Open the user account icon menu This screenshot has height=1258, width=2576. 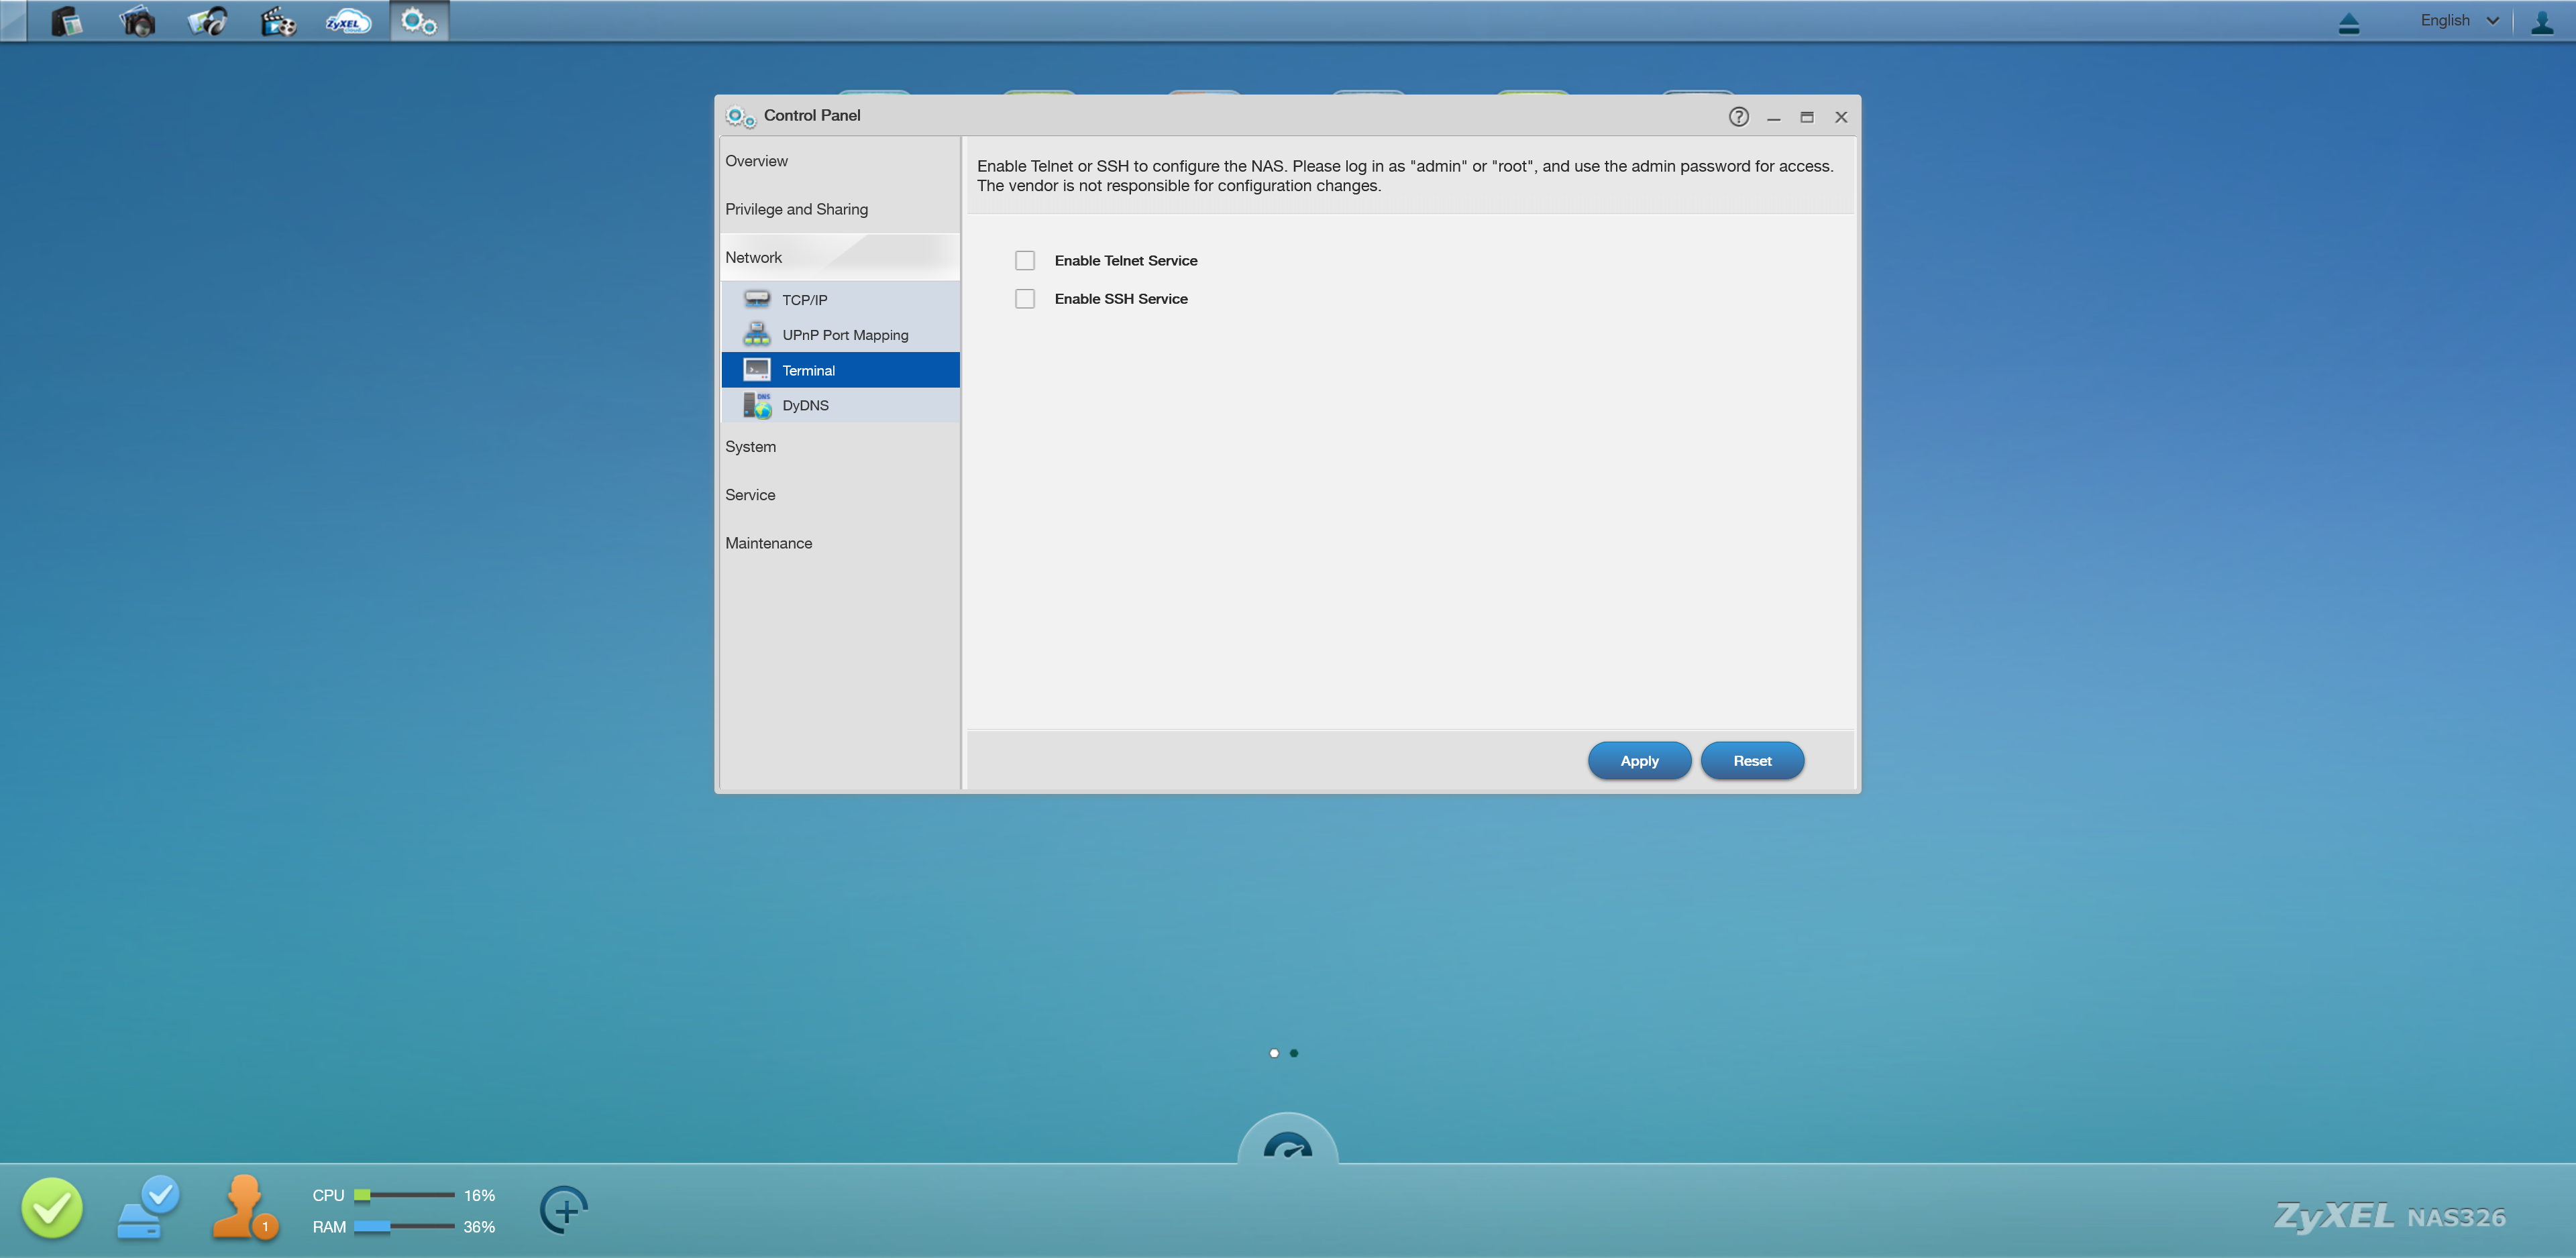click(2542, 21)
